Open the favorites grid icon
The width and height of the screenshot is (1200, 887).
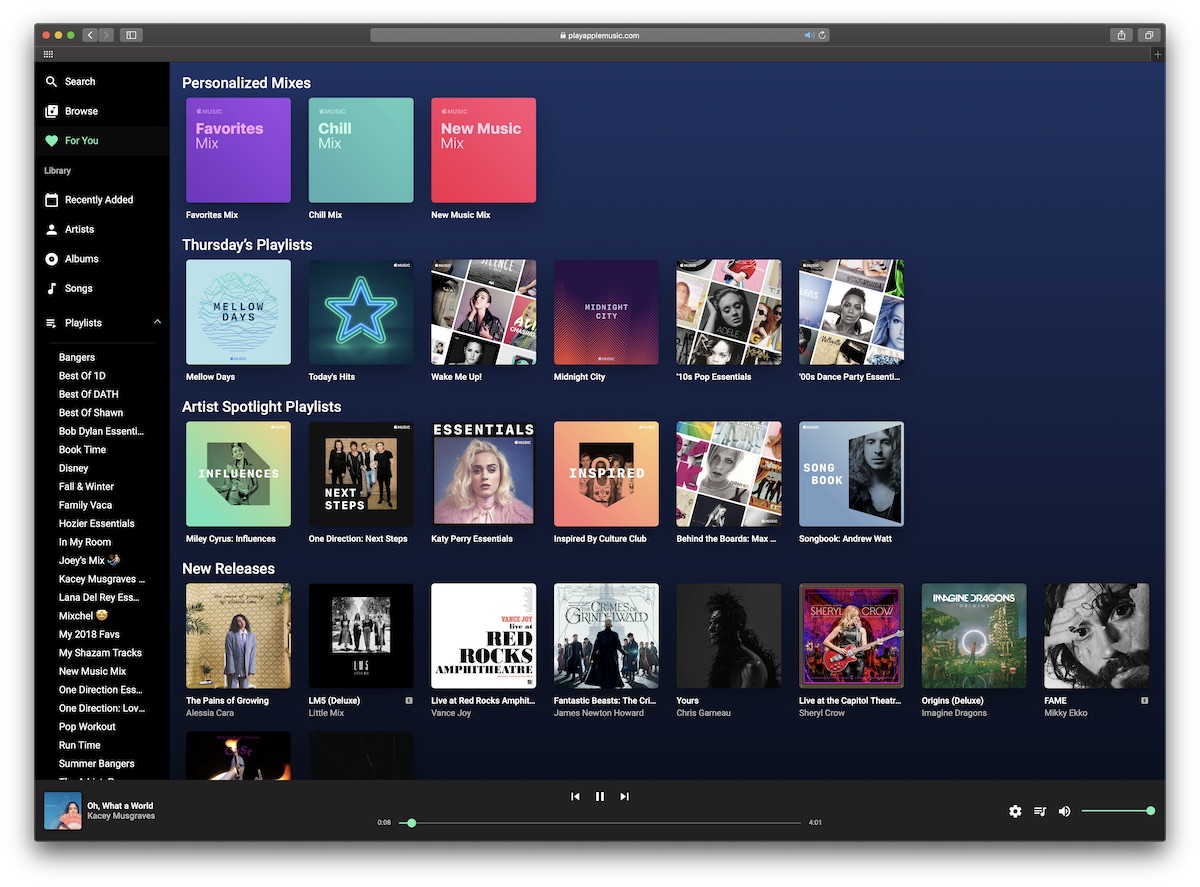pyautogui.click(x=48, y=54)
